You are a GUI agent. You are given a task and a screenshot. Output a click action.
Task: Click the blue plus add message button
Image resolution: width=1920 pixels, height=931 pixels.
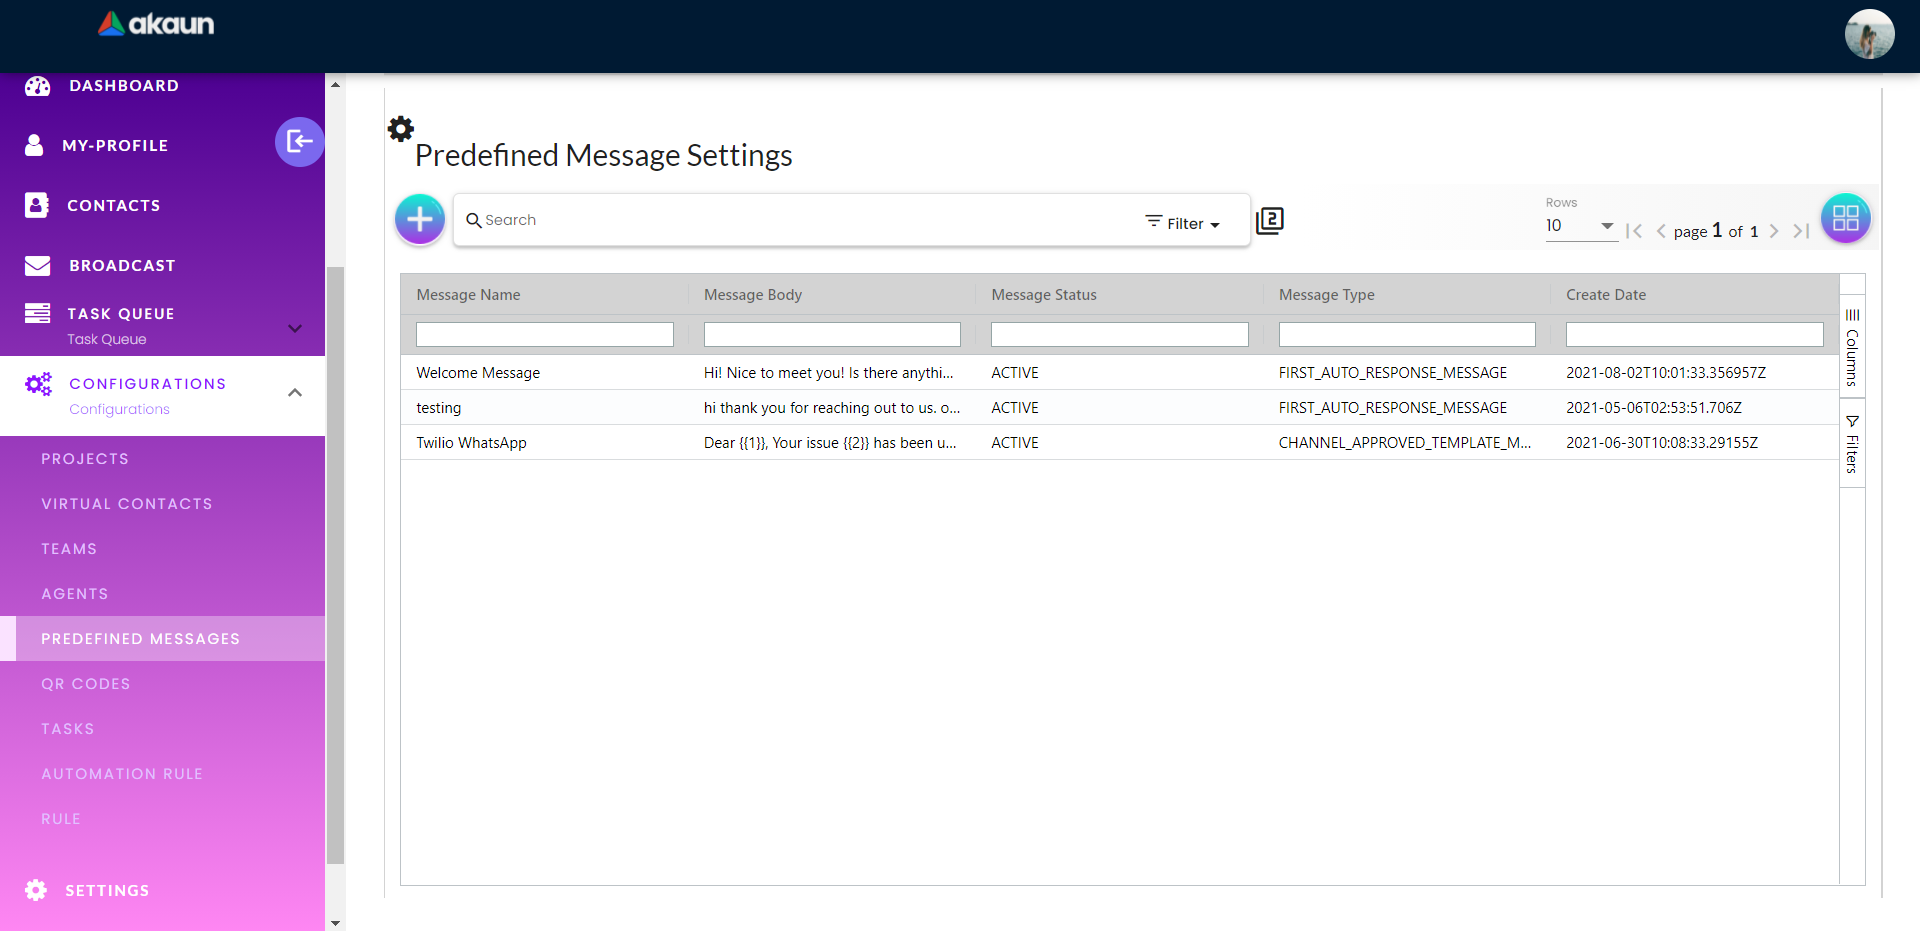[420, 219]
